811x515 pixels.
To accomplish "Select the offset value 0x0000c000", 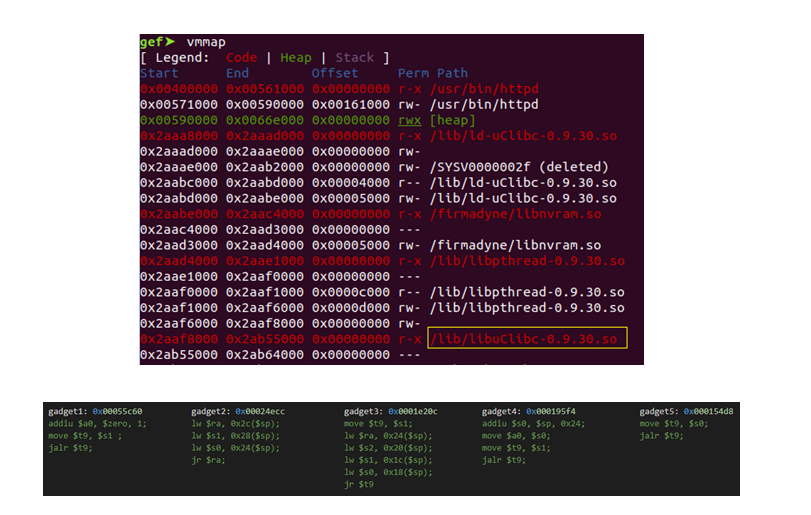I will 350,292.
